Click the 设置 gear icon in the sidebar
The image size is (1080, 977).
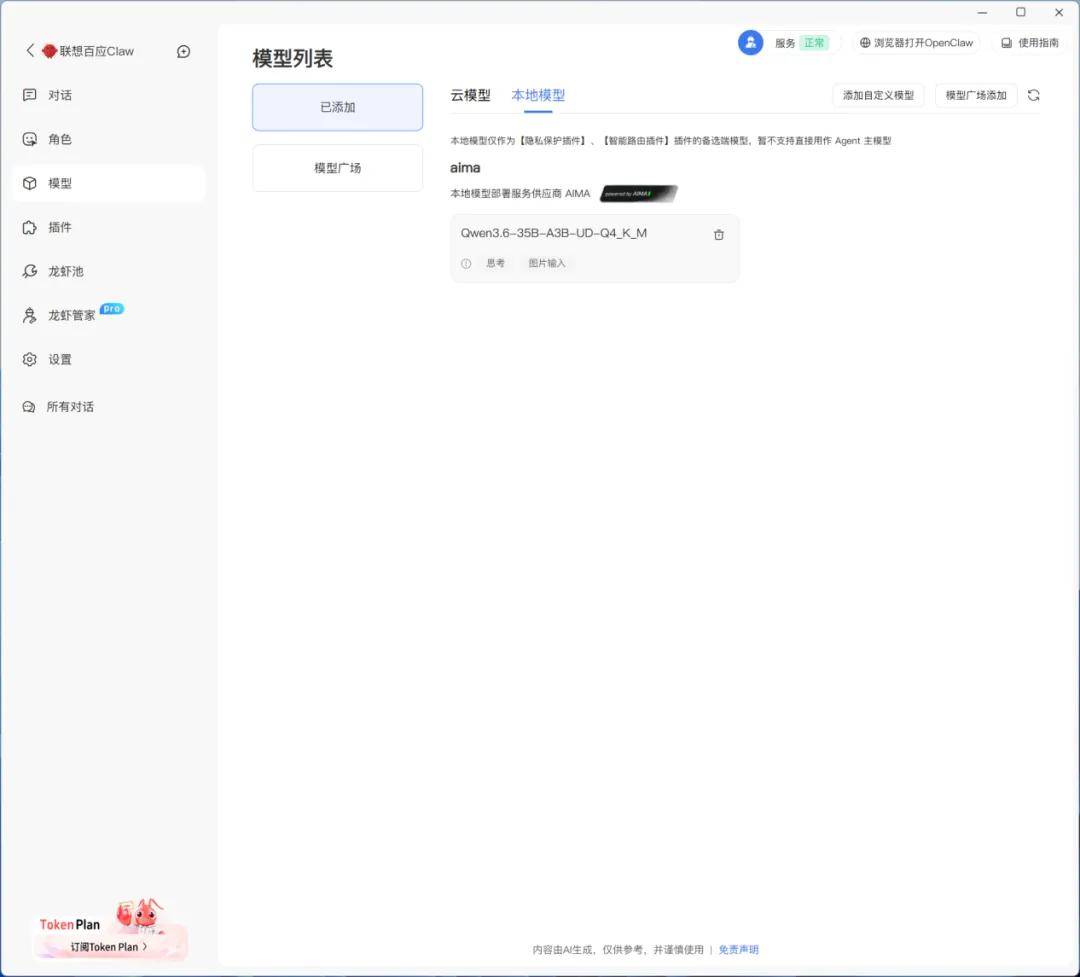(x=30, y=360)
